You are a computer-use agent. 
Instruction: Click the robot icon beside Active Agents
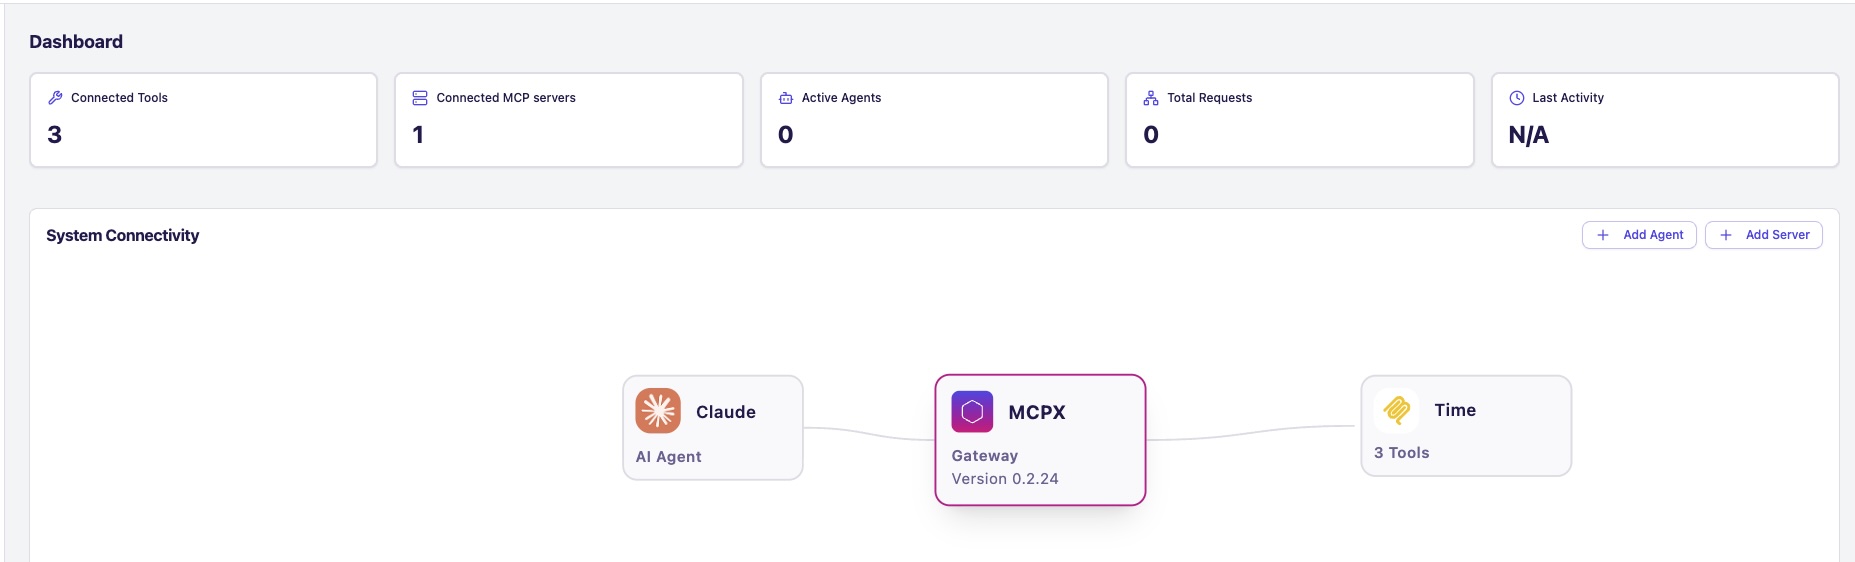pos(786,98)
